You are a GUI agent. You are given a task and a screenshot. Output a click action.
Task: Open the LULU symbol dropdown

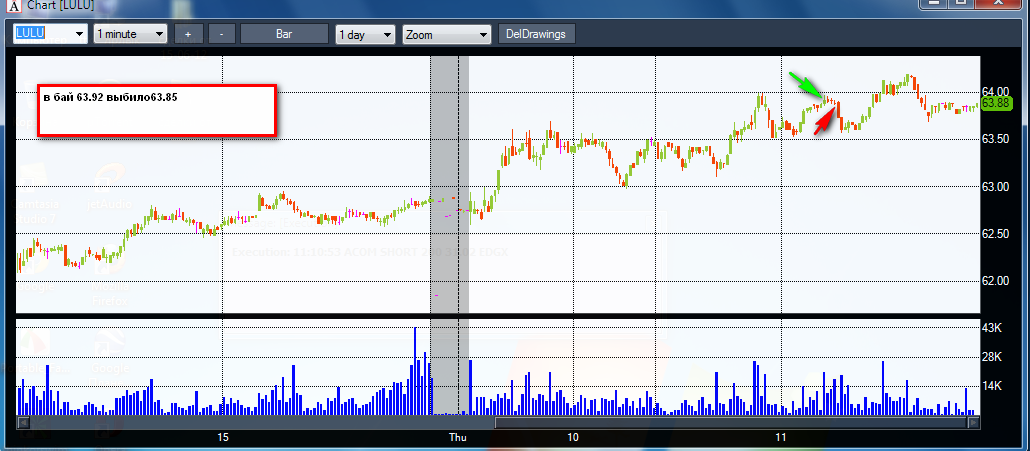(x=51, y=34)
